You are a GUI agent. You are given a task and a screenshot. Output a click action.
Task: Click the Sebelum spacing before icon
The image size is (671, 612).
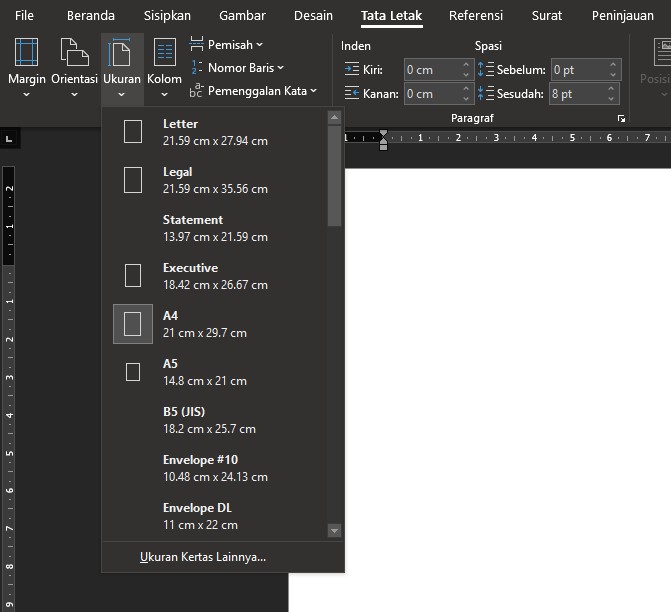pyautogui.click(x=486, y=69)
